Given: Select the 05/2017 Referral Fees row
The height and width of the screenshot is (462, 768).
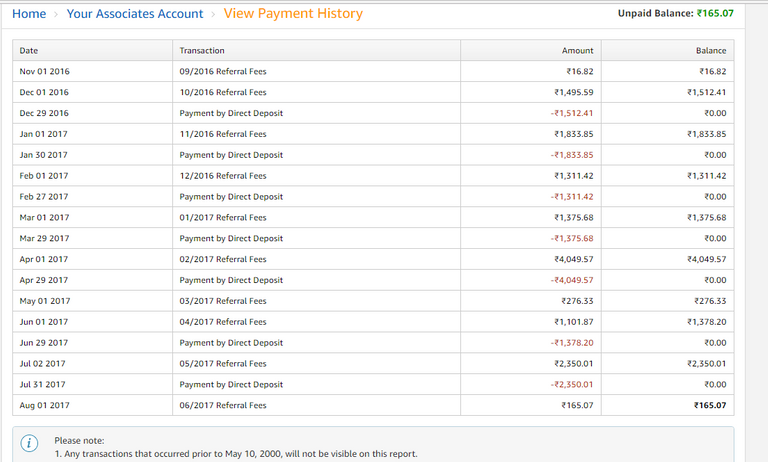Looking at the screenshot, I should point(223,364).
